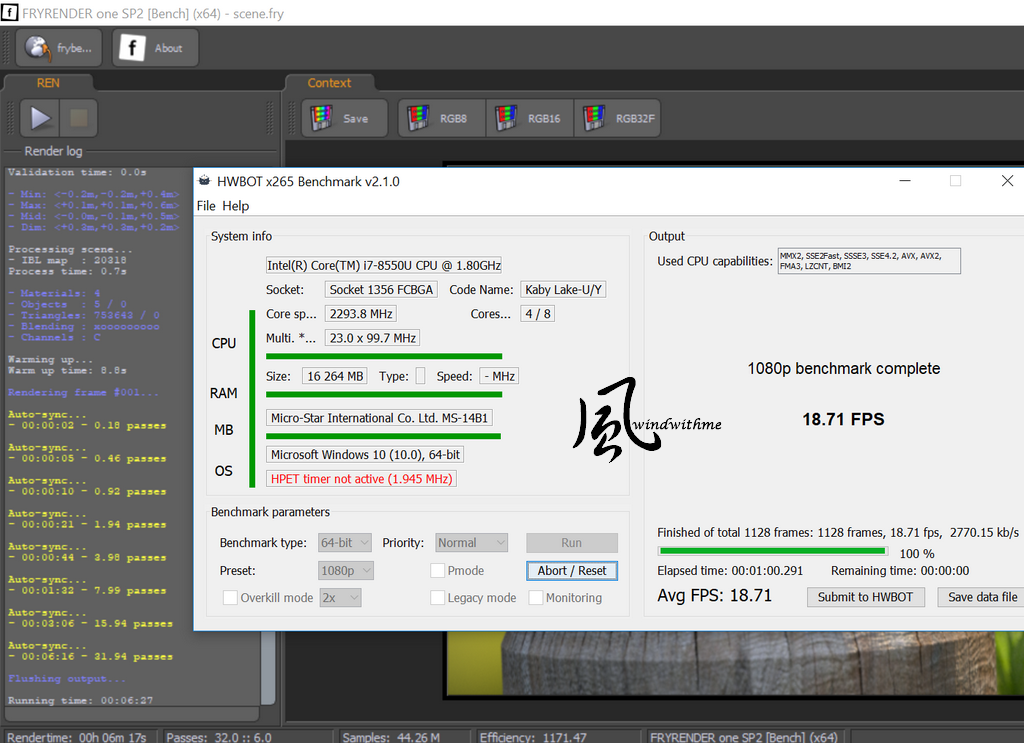This screenshot has width=1024, height=743.
Task: Switch to the REN tab
Action: (x=48, y=83)
